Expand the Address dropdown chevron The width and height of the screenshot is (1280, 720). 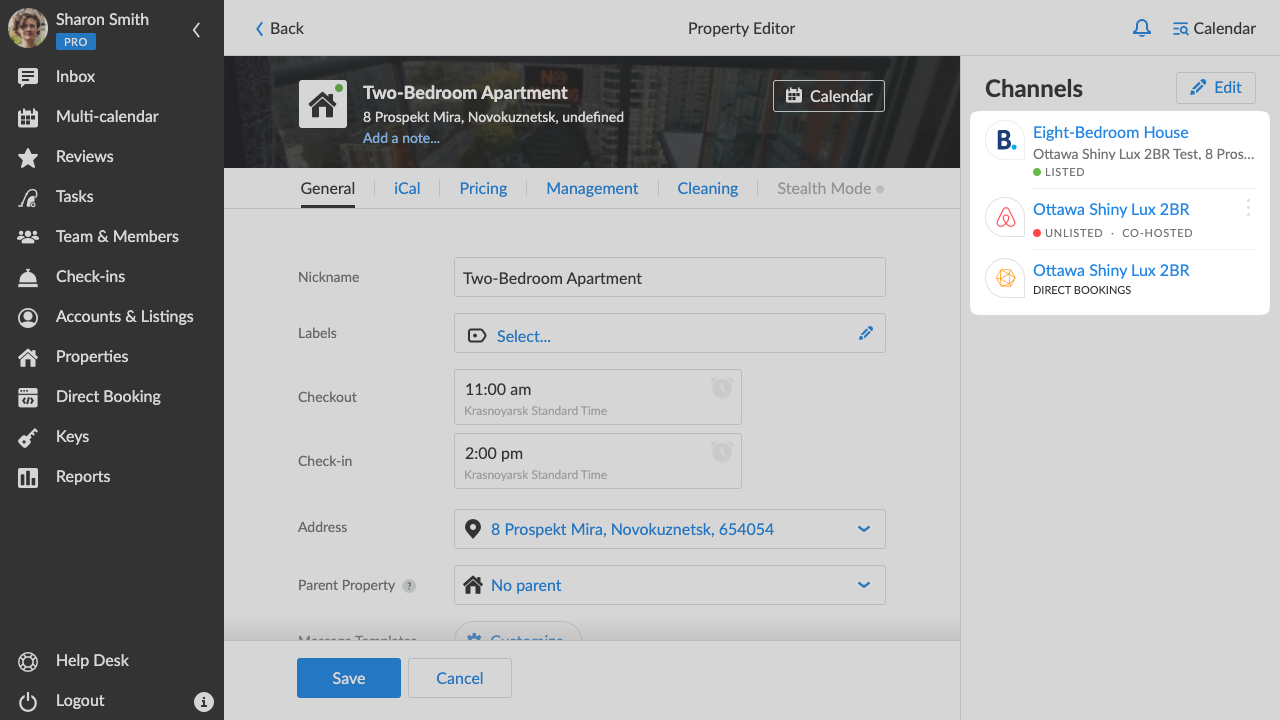864,529
